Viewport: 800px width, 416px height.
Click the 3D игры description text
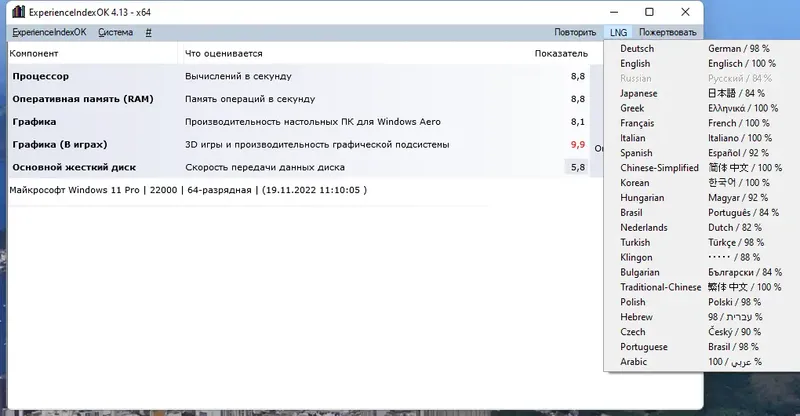317,144
